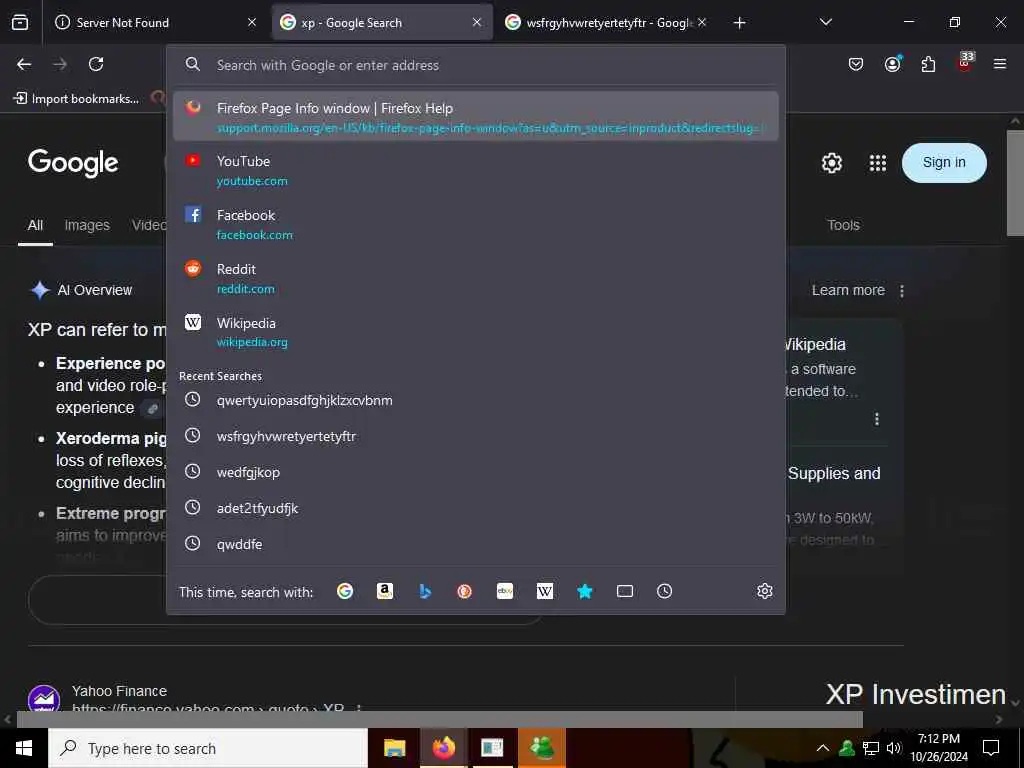Click the page vertical scrollbar thumb
Image resolution: width=1024 pixels, height=768 pixels.
coord(1015,183)
